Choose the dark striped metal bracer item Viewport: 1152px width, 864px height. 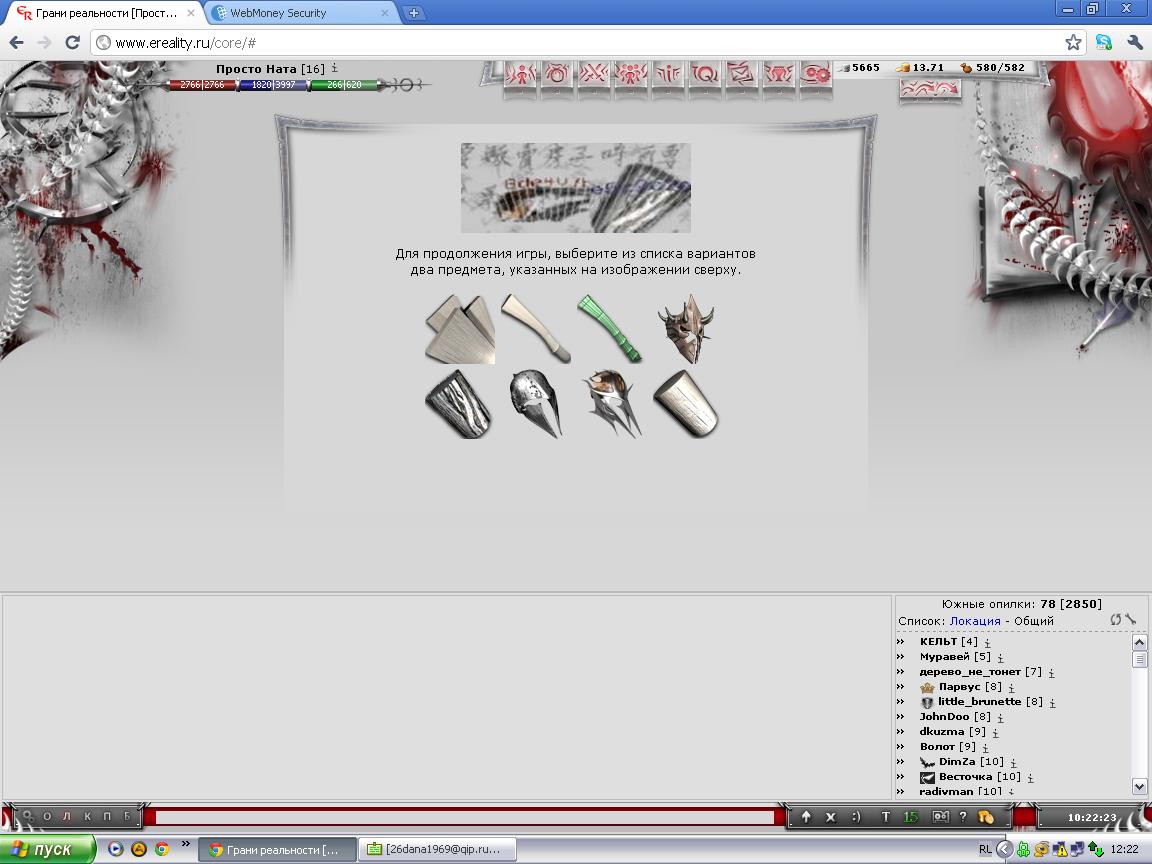pyautogui.click(x=458, y=404)
